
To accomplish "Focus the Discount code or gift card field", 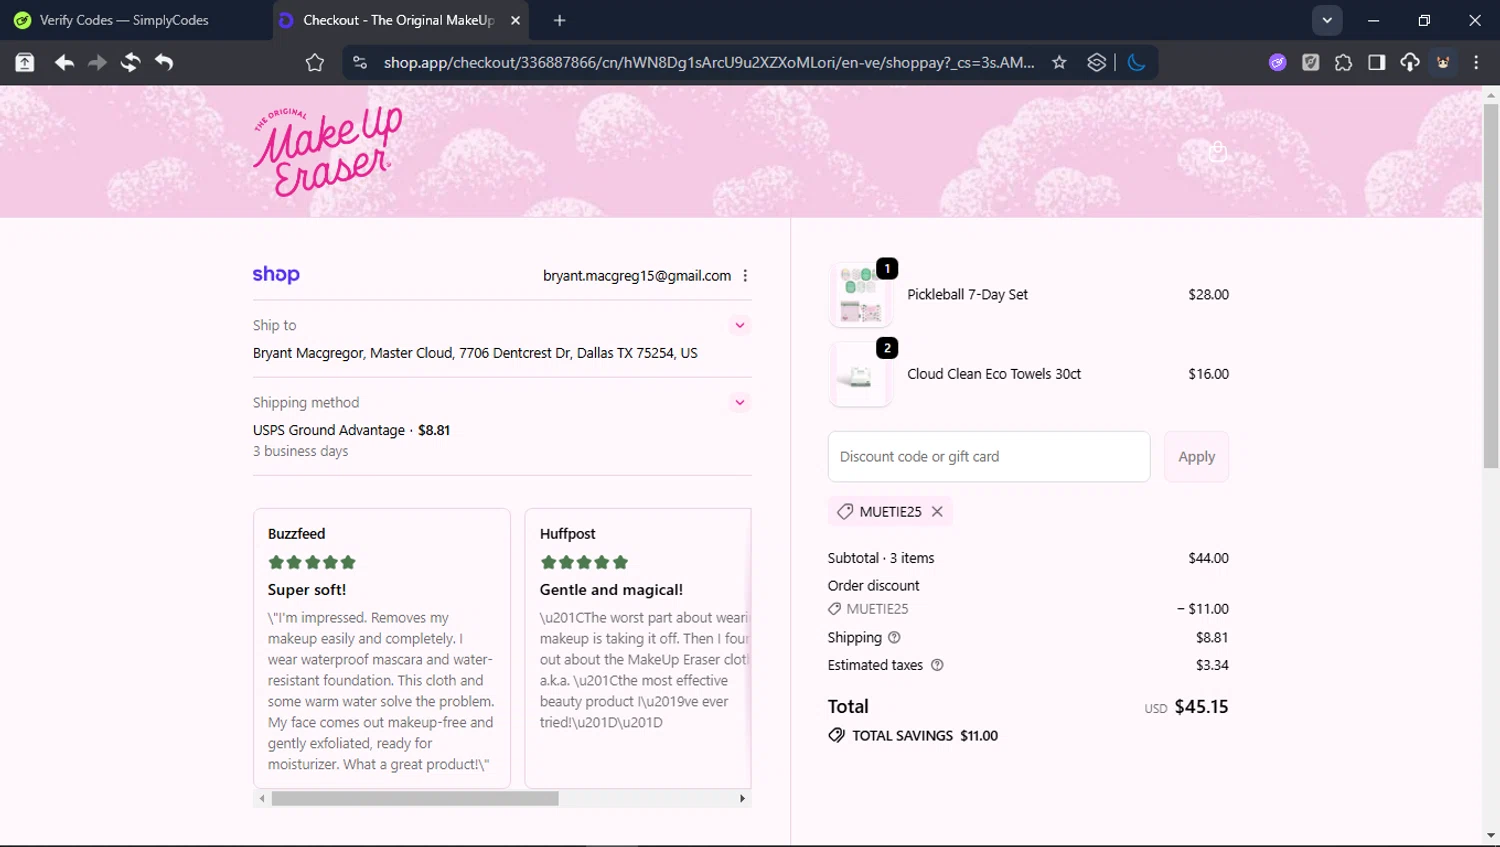I will click(989, 457).
